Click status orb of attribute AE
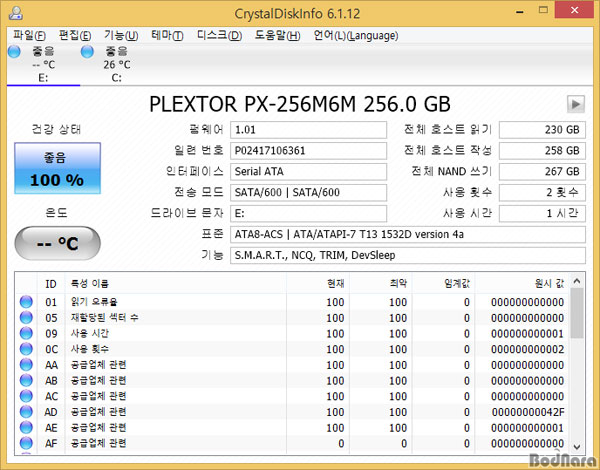Image resolution: width=600 pixels, height=470 pixels. [26, 428]
